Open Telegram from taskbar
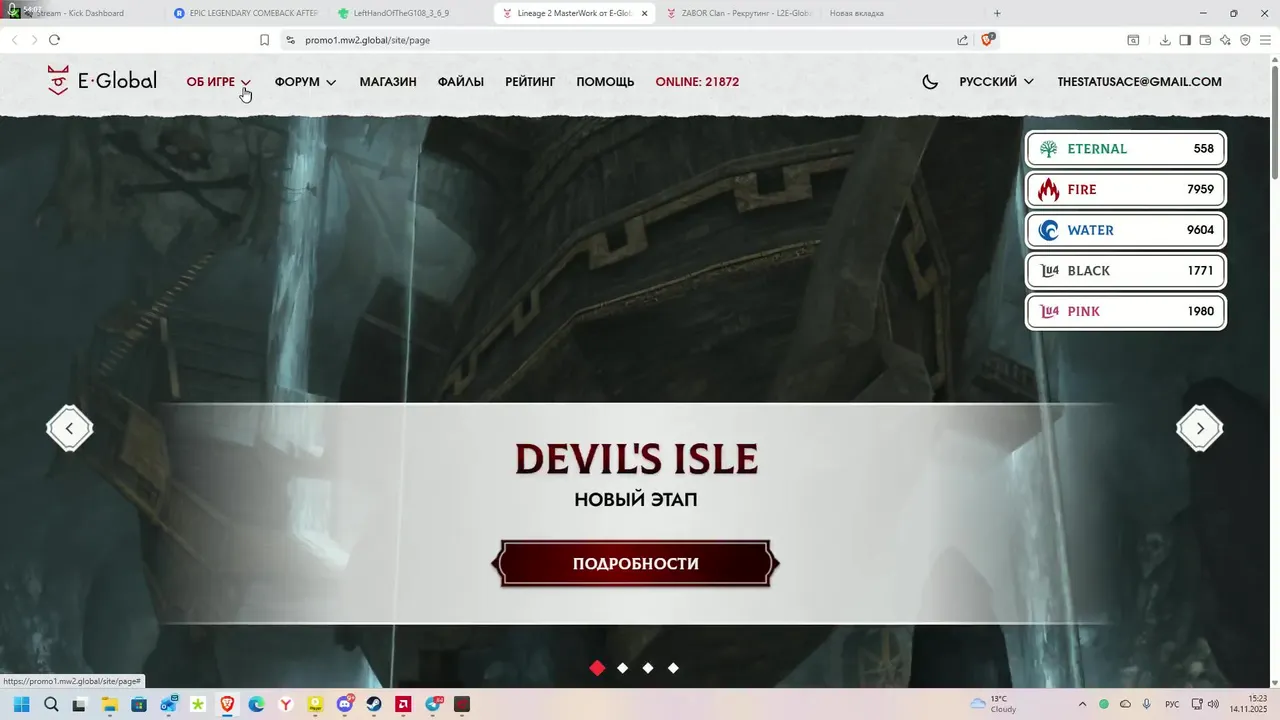1280x720 pixels. [433, 704]
